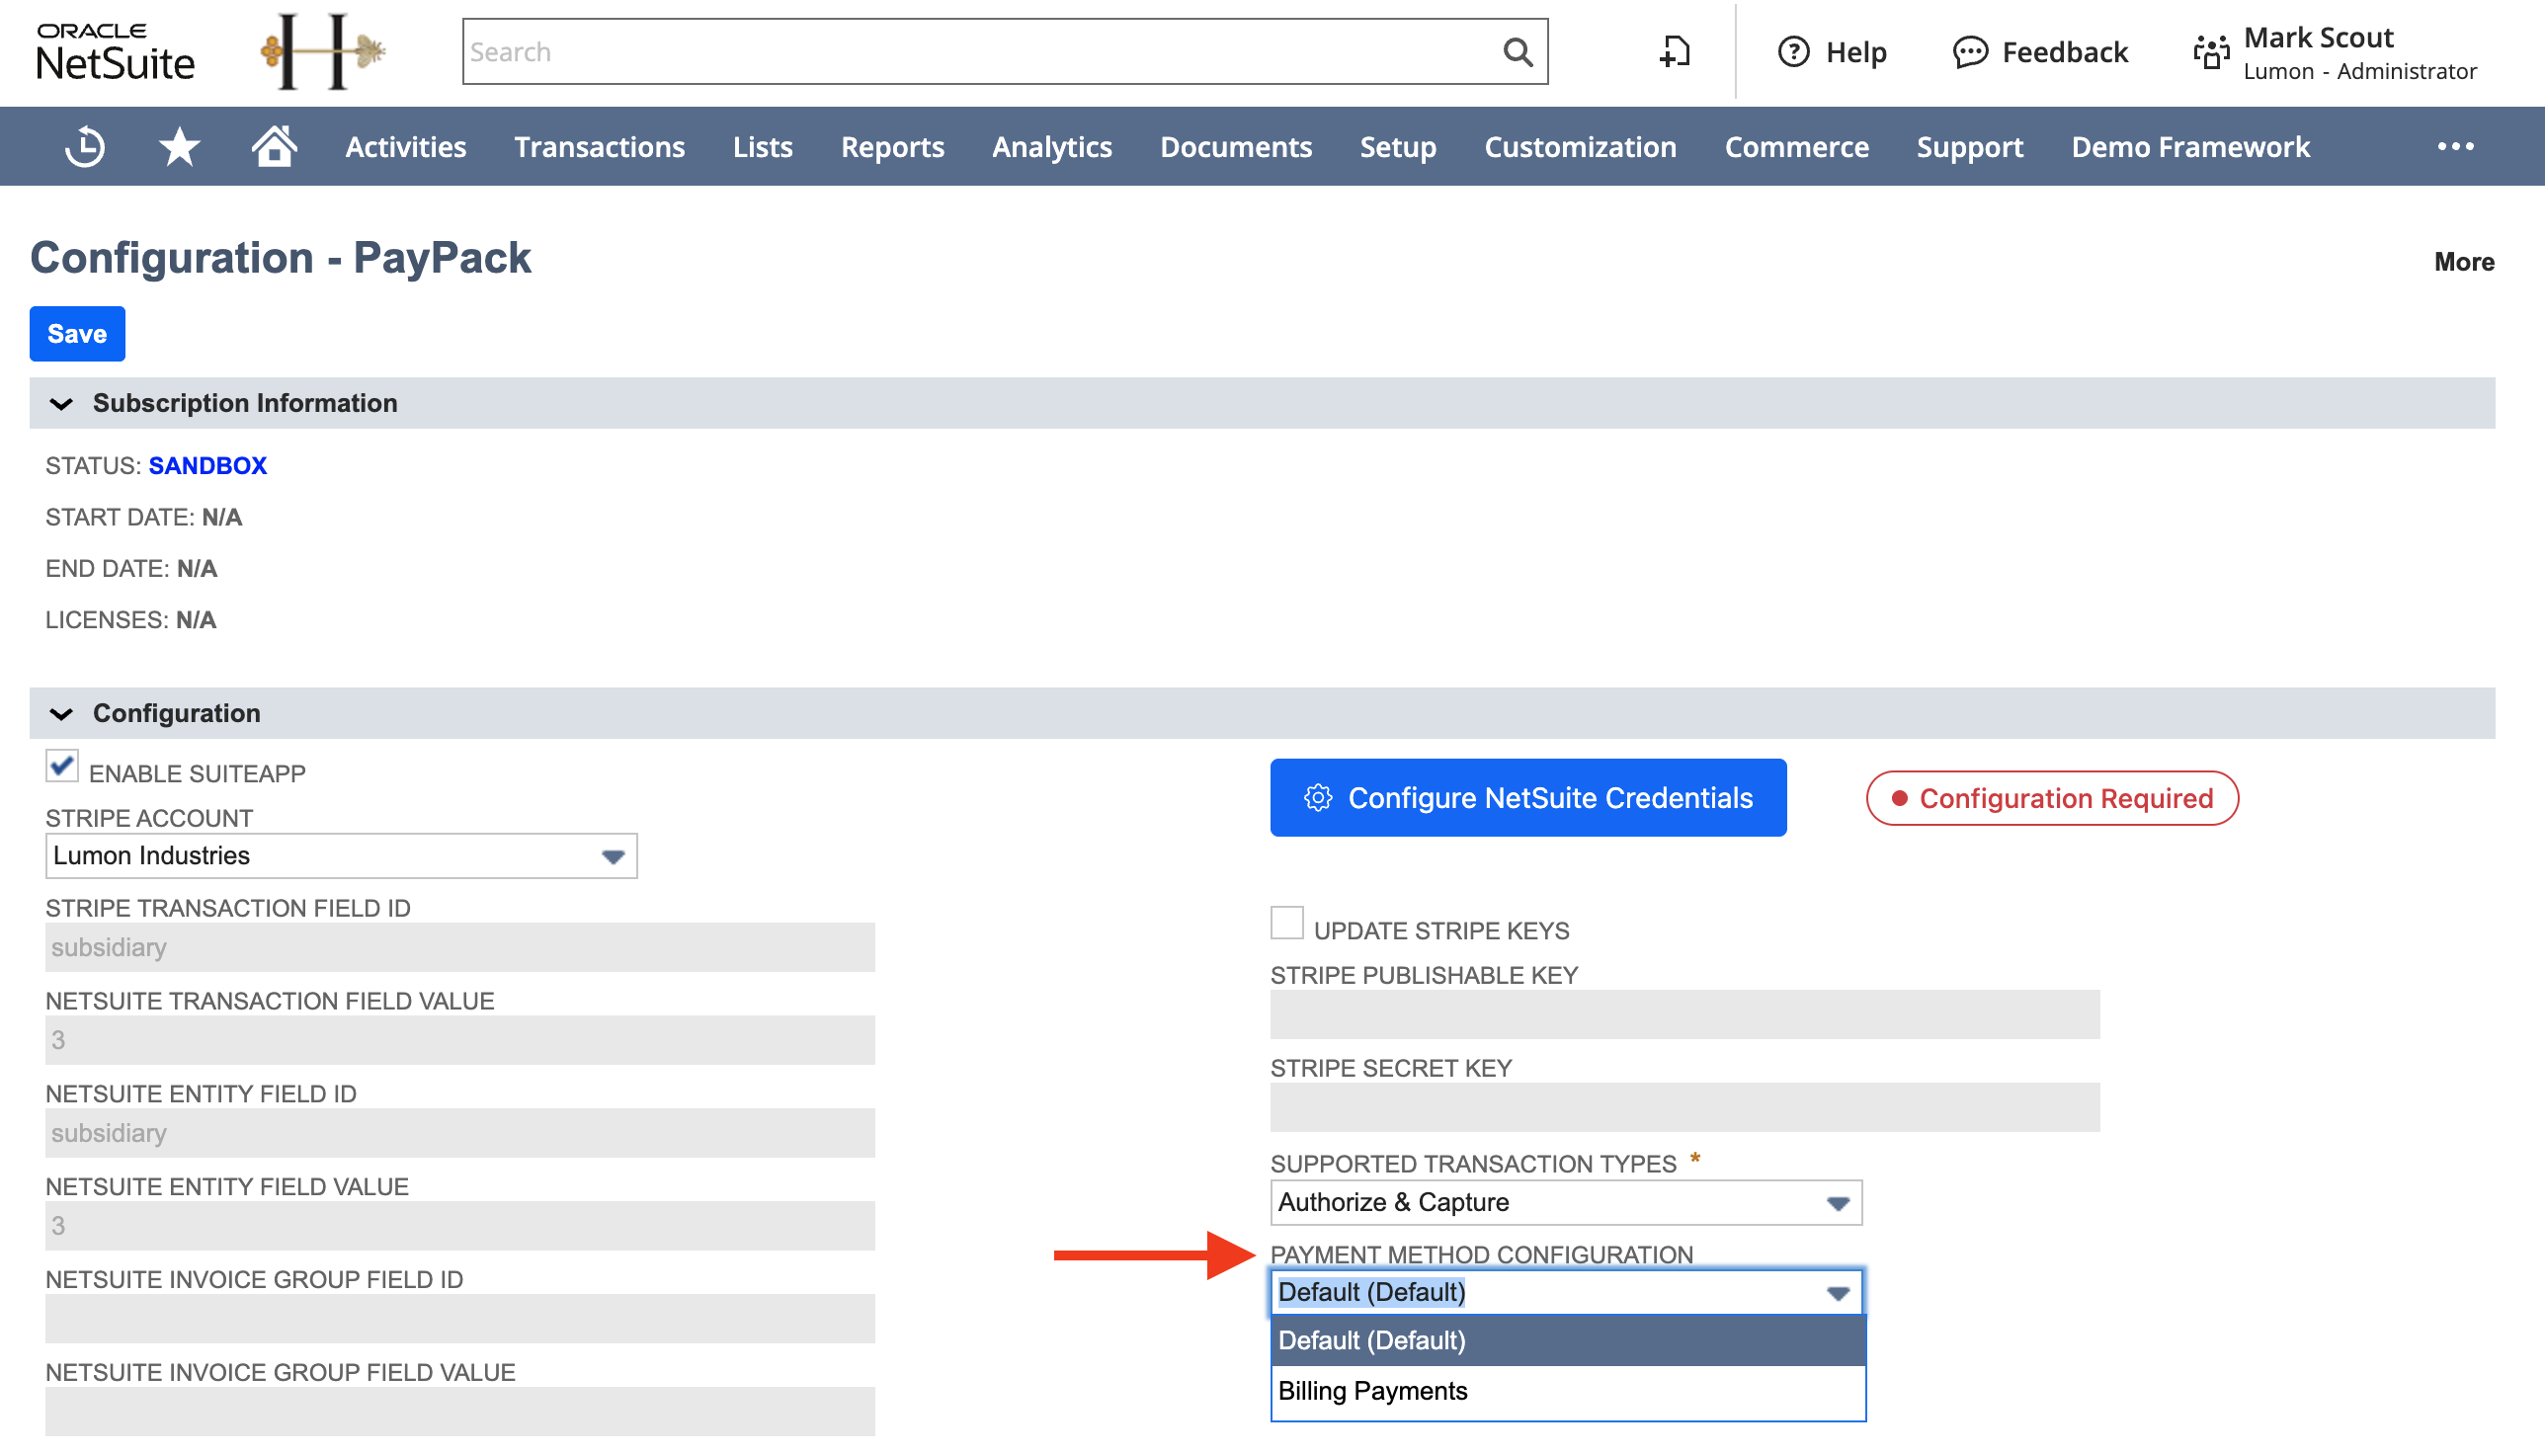Go to the Home icon
2545x1456 pixels.
(x=273, y=146)
